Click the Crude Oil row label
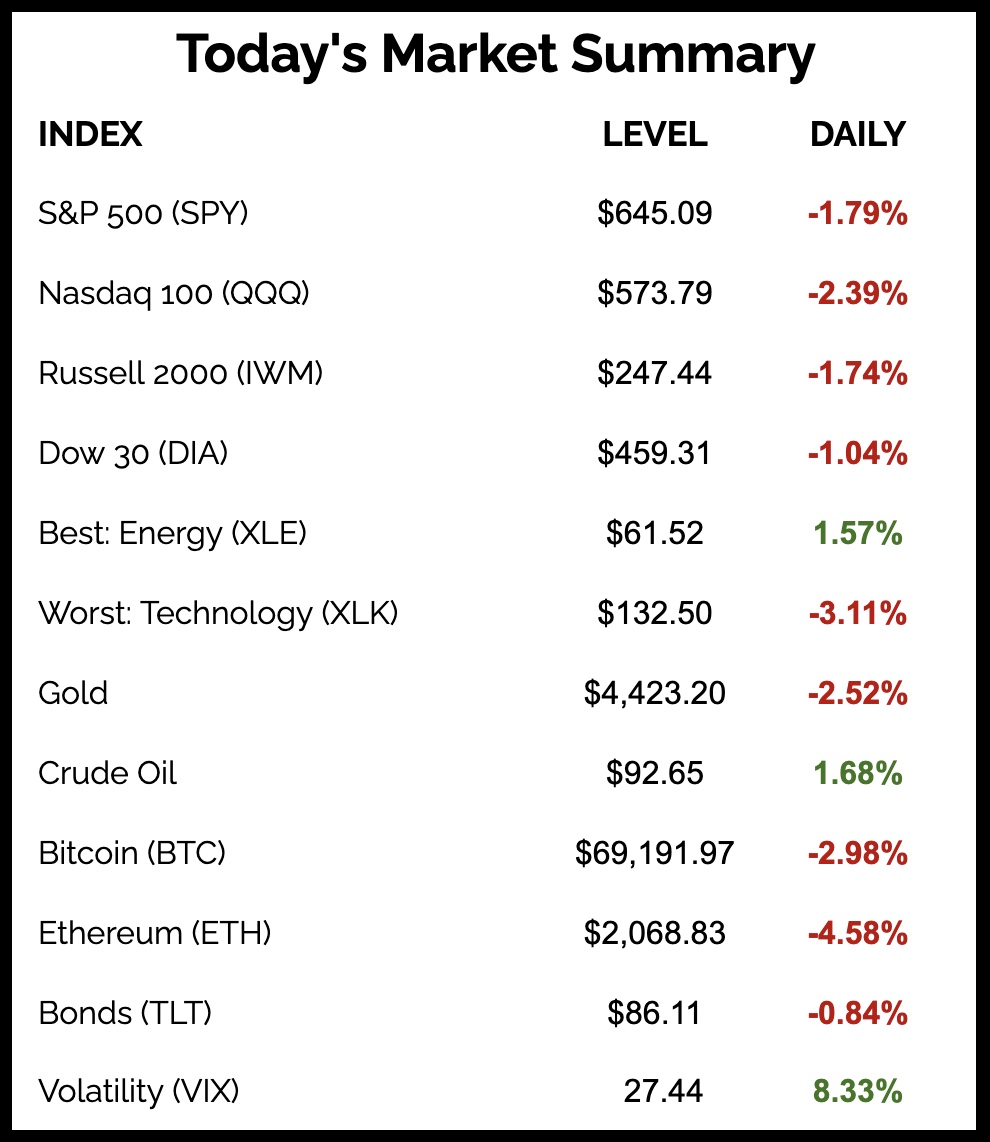 coord(108,773)
